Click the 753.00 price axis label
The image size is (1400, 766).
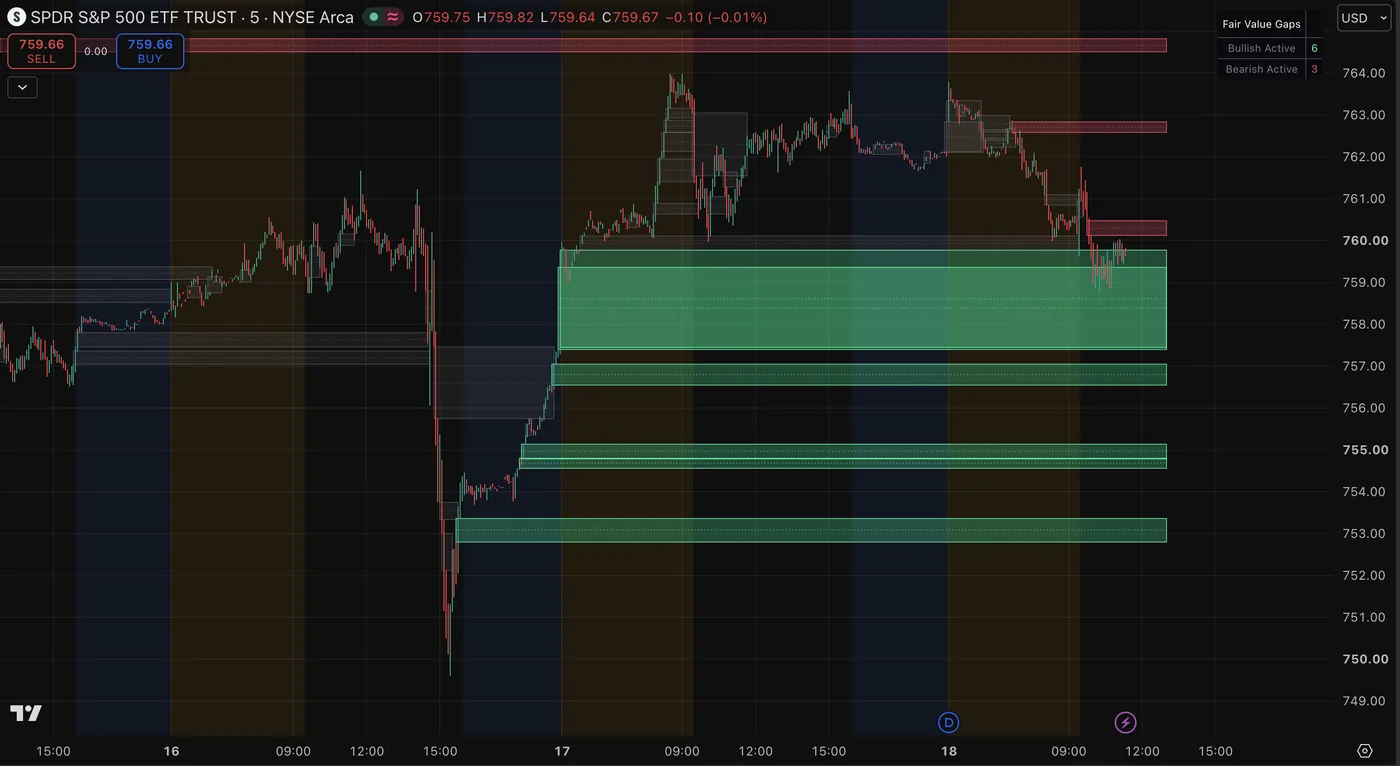point(1364,533)
